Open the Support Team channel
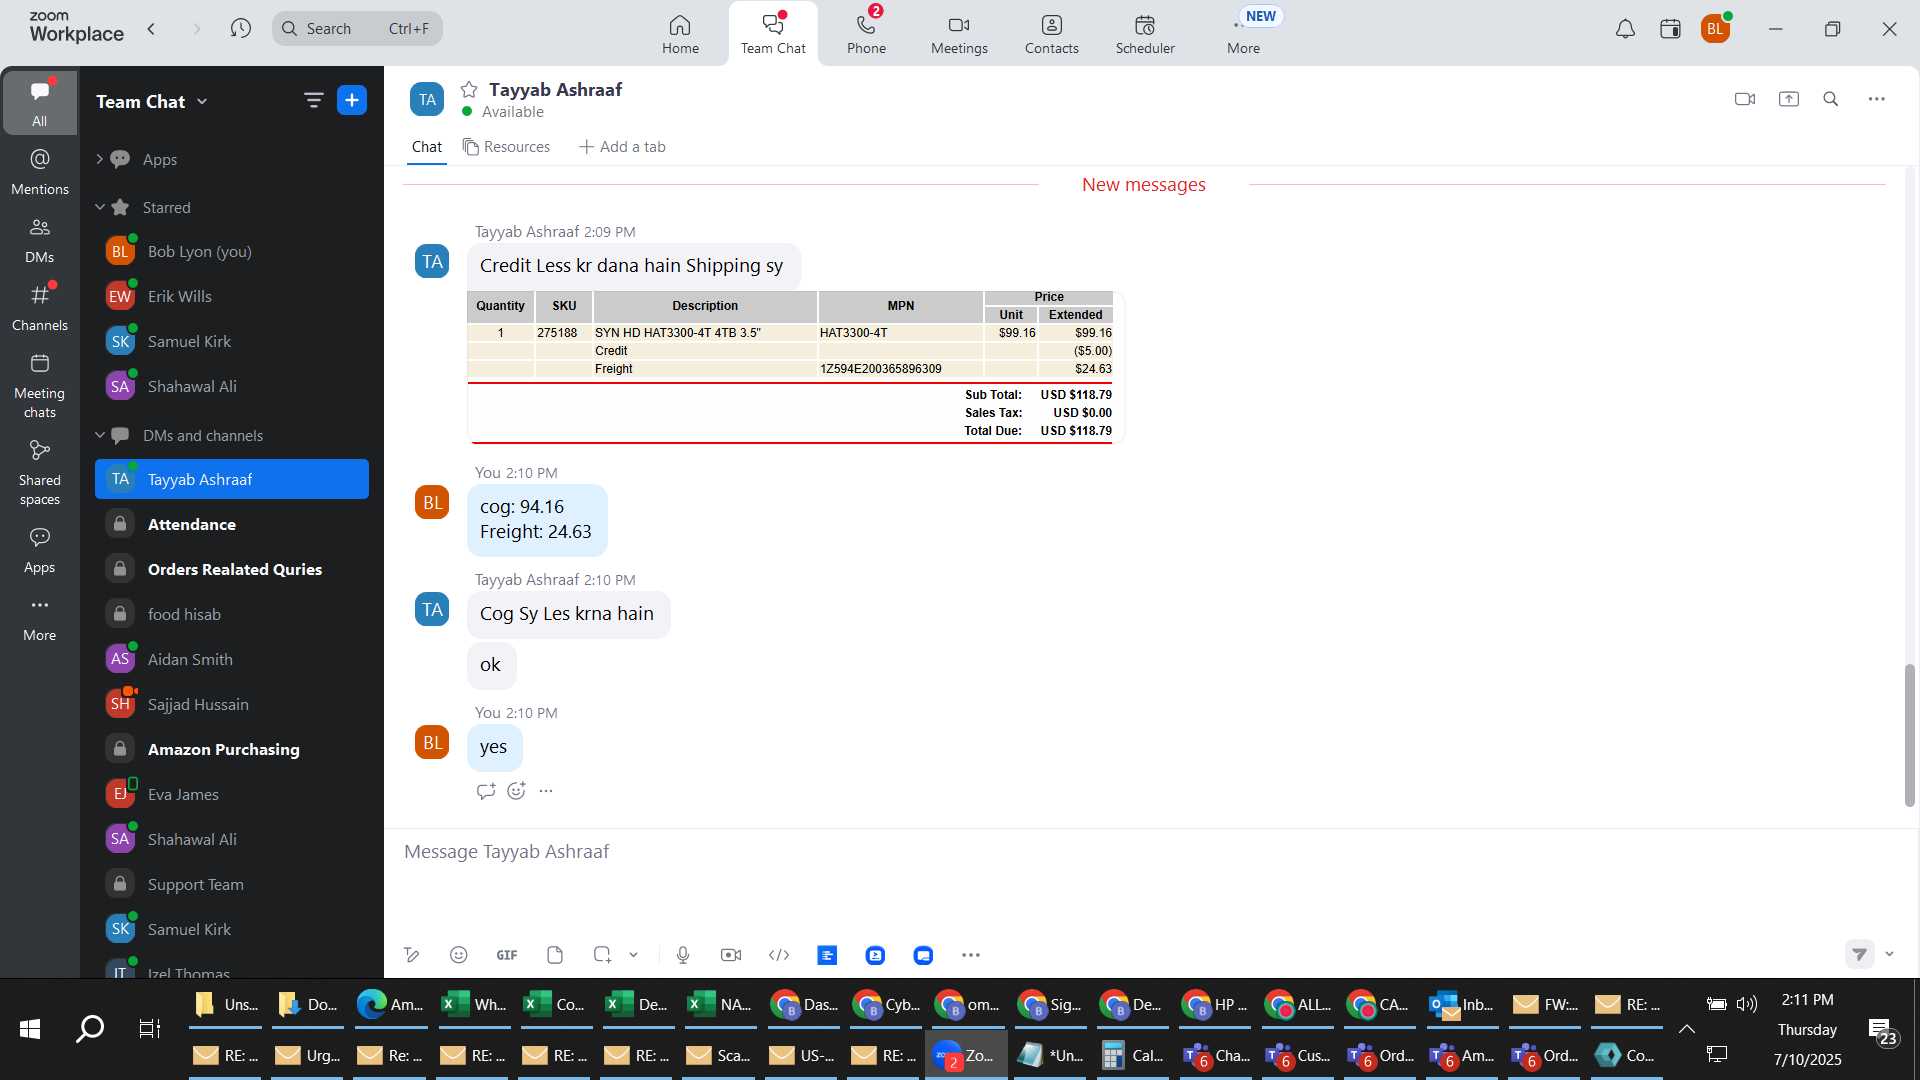 coord(232,884)
